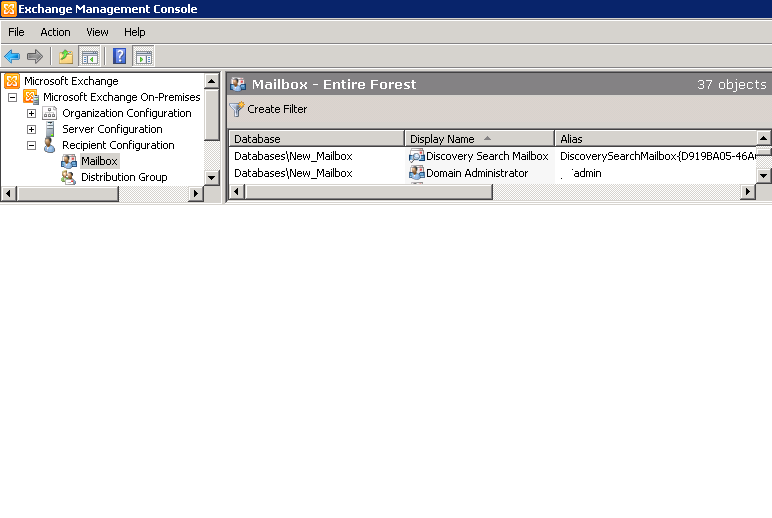
Task: Click the Microsoft Exchange On-Premises icon
Action: click(31, 97)
